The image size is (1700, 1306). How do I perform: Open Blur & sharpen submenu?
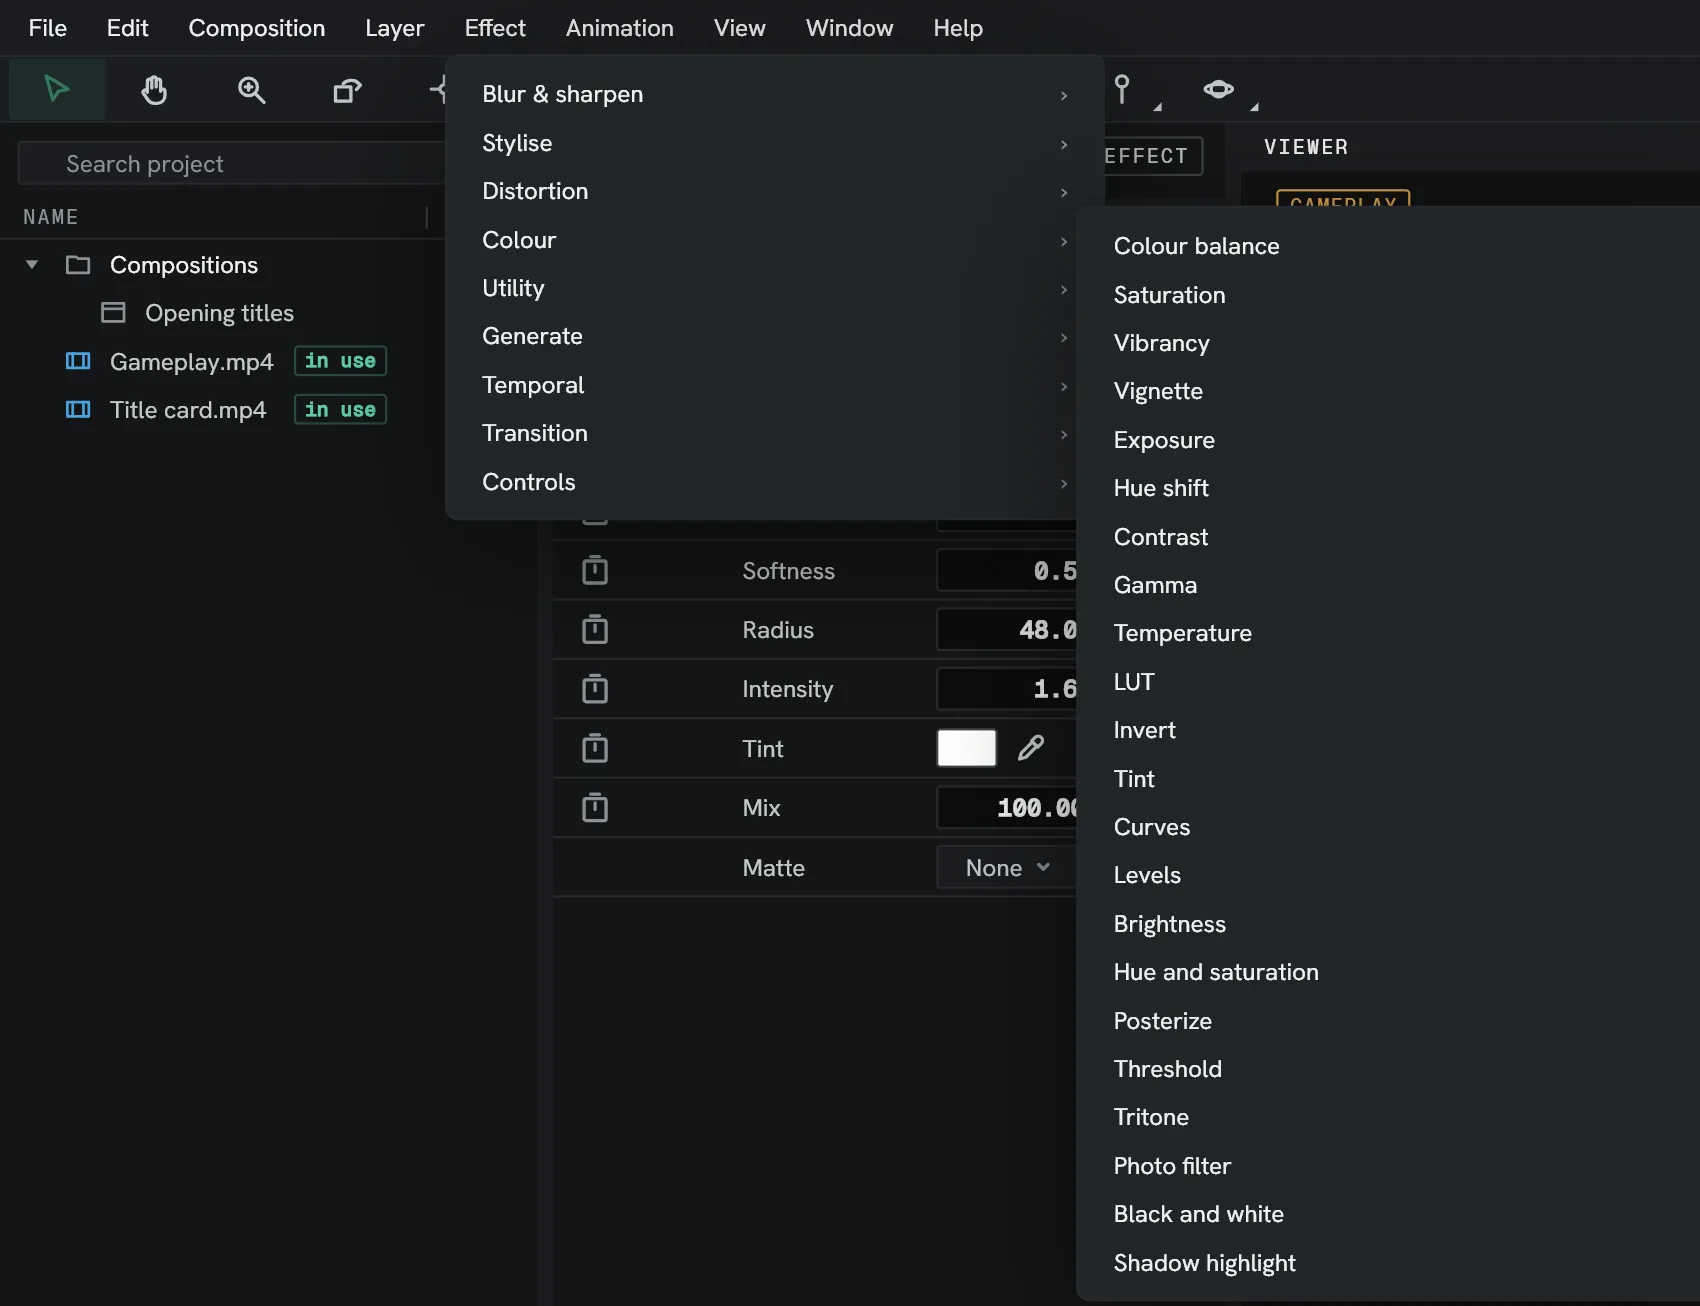coord(775,94)
